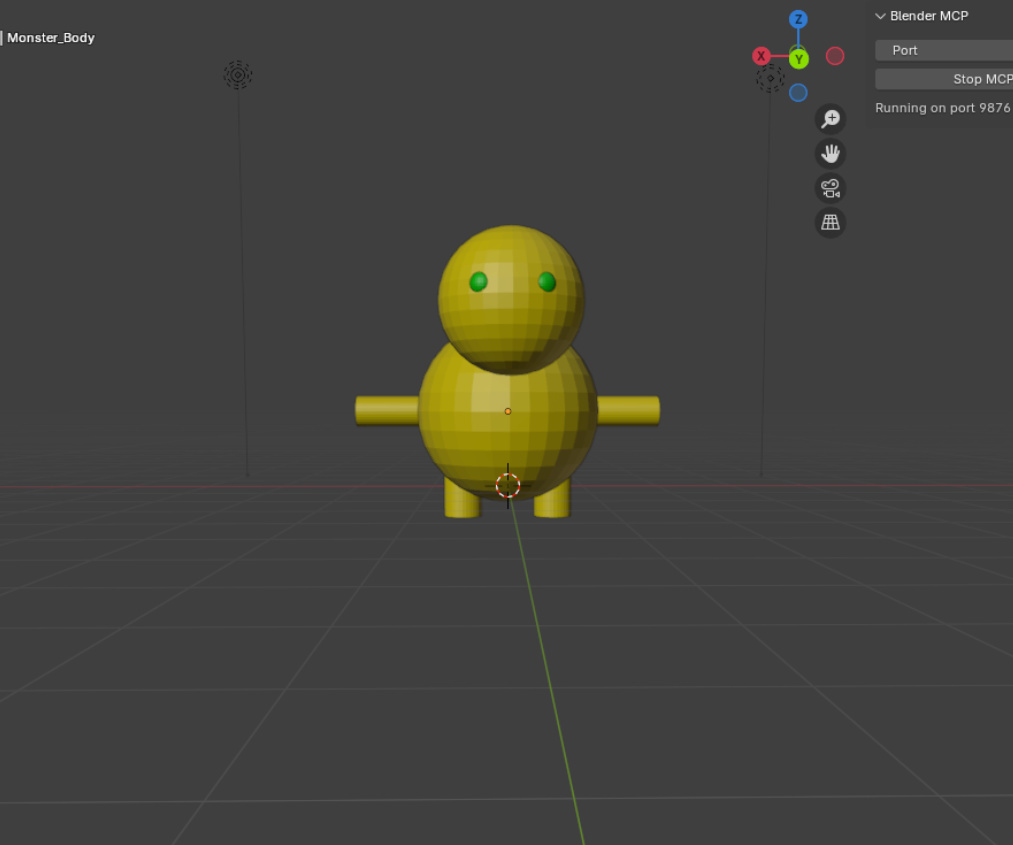This screenshot has height=845, width=1013.
Task: Click the green Y axis gizmo handle
Action: pyautogui.click(x=798, y=60)
